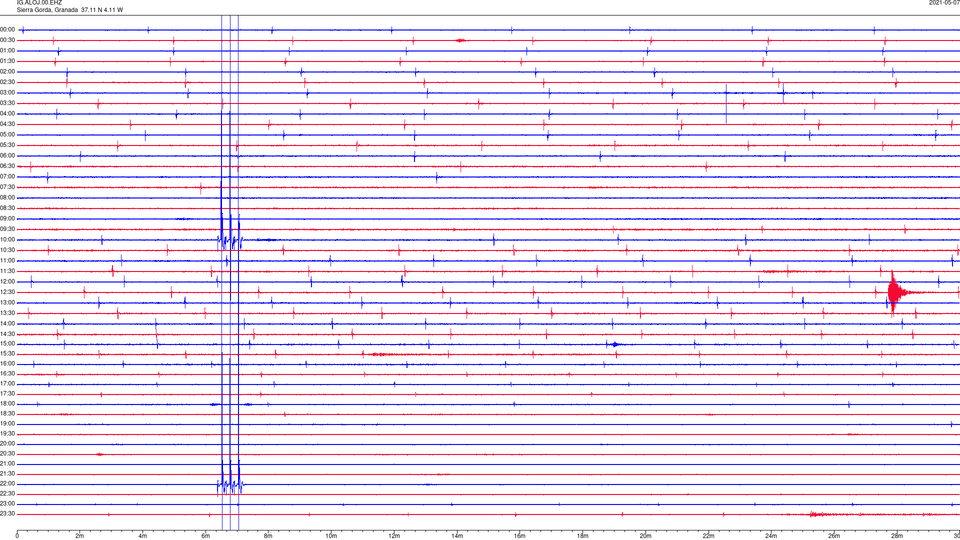Click the 26m tick on the minutes axis
Viewport: 960px width, 540px height.
(834, 536)
